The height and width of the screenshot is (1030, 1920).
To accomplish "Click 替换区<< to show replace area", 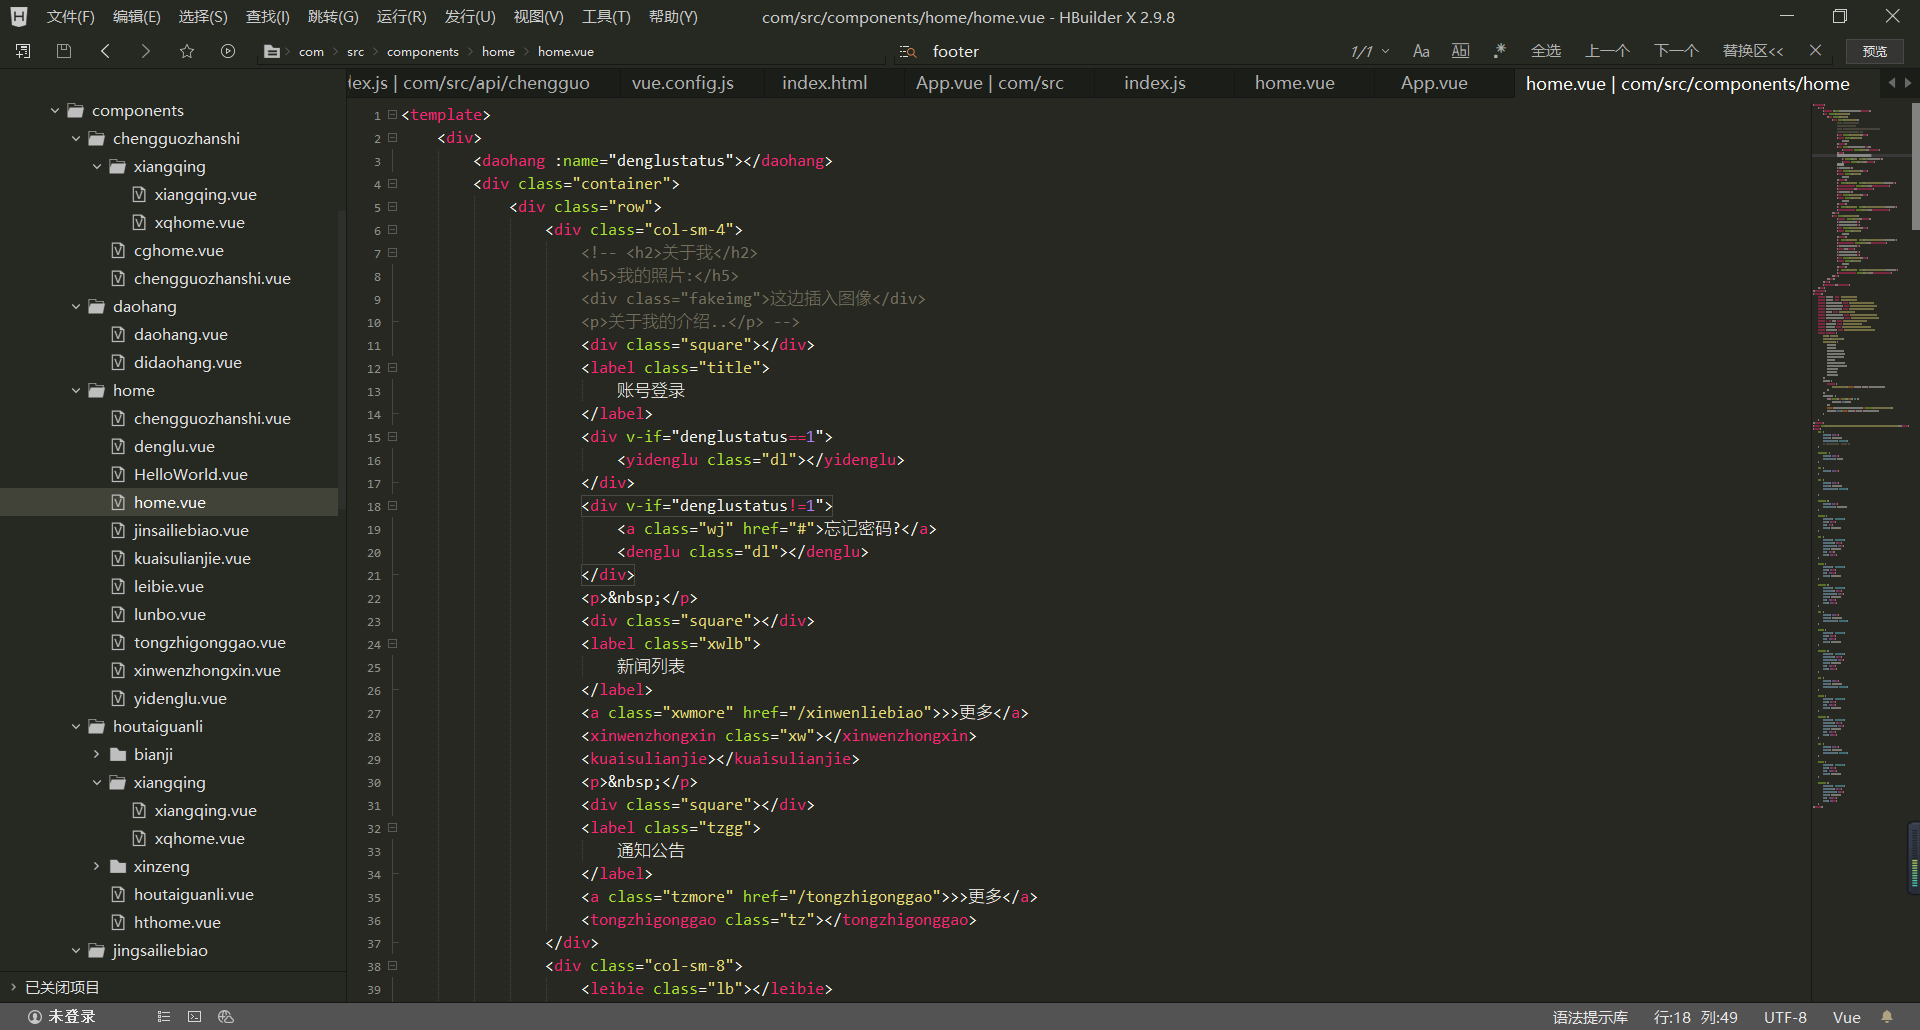I will click(1753, 51).
